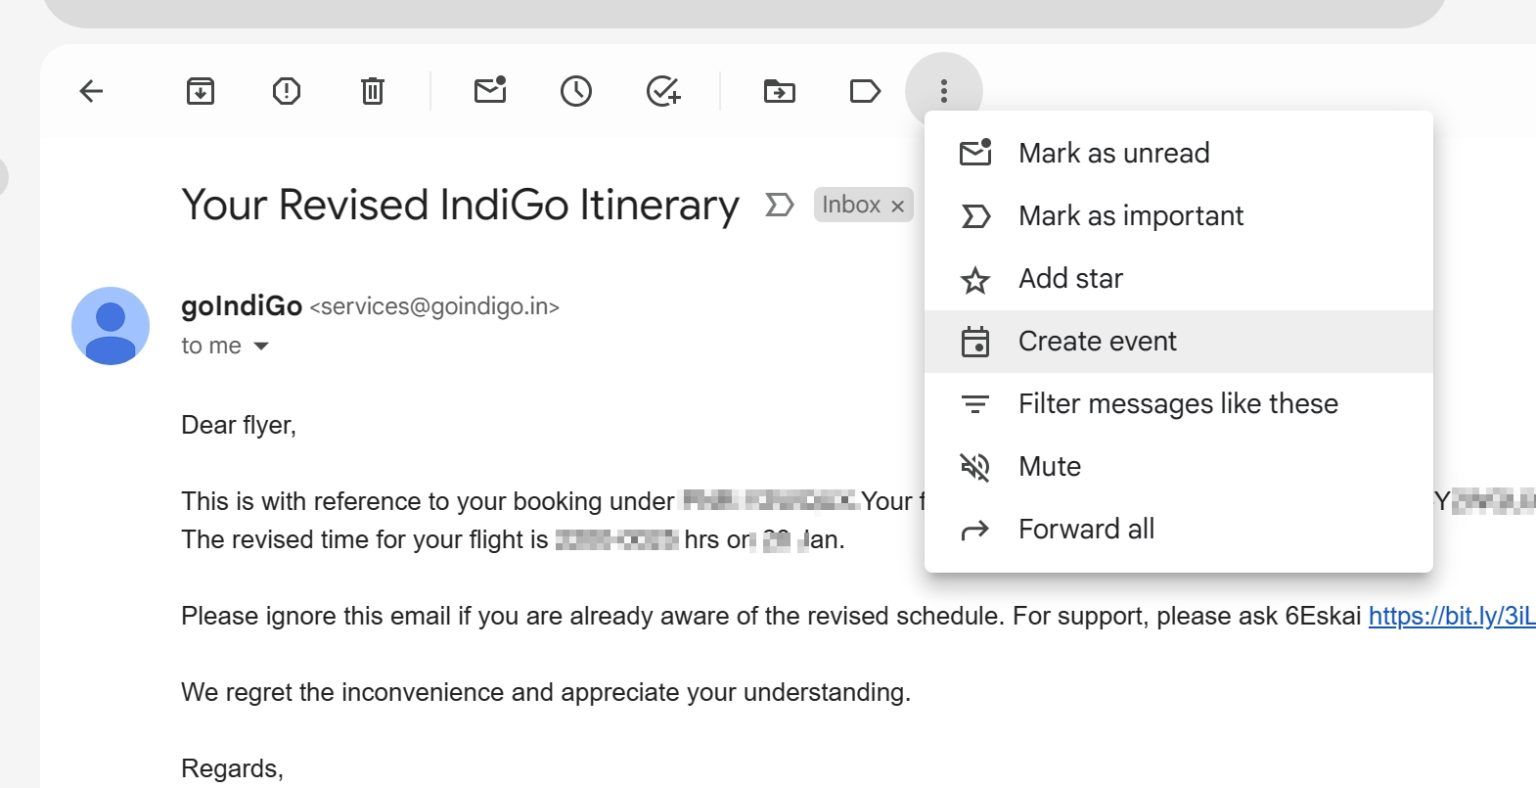
Task: Click important marker icon in menu
Action: point(975,217)
